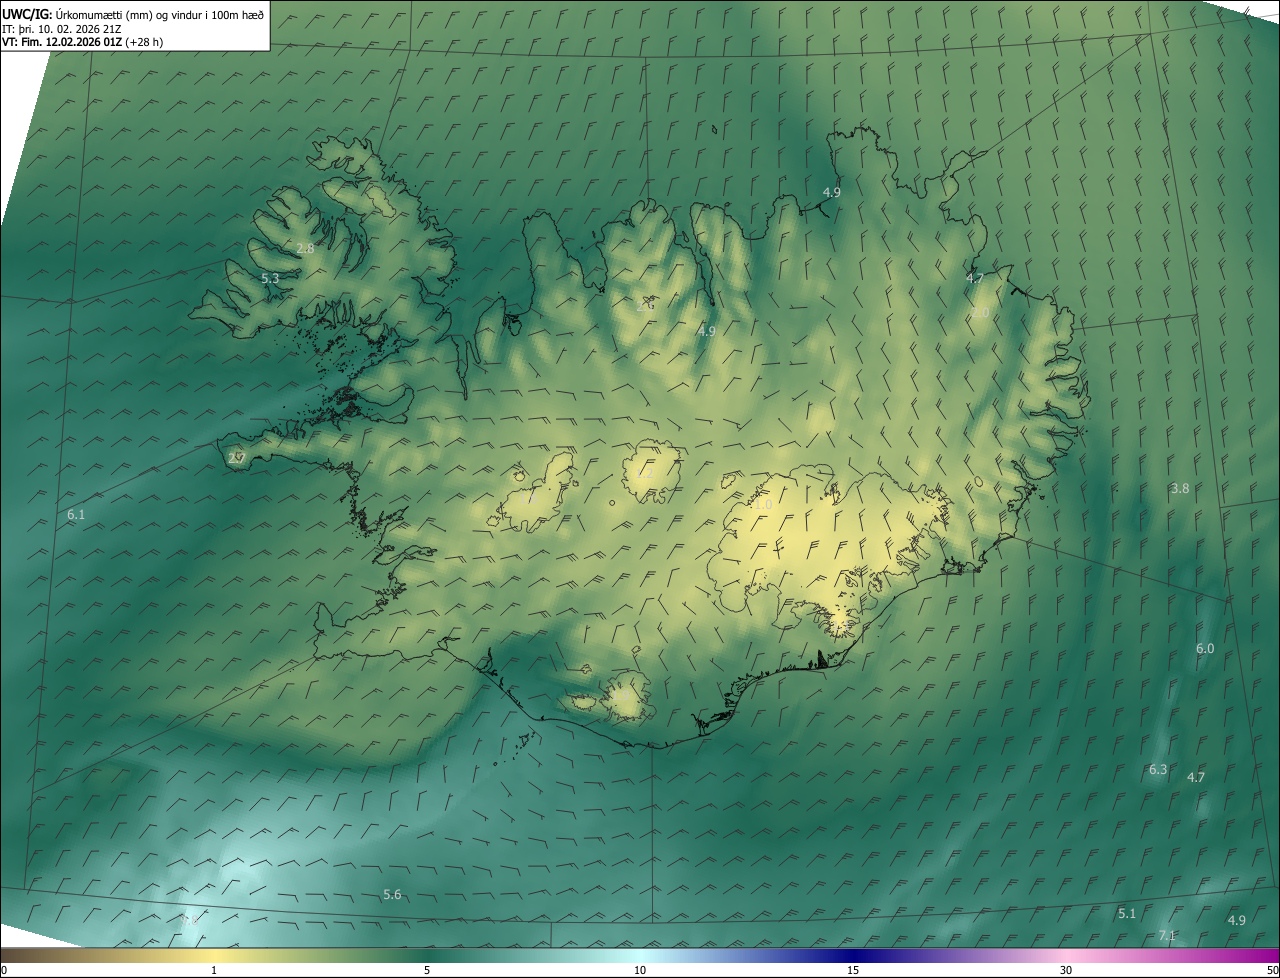The width and height of the screenshot is (1280, 978).
Task: Click the title line "UWC/IG: Úrkomumætti (mm) og vindur í 100m hæð"
Action: pos(133,14)
